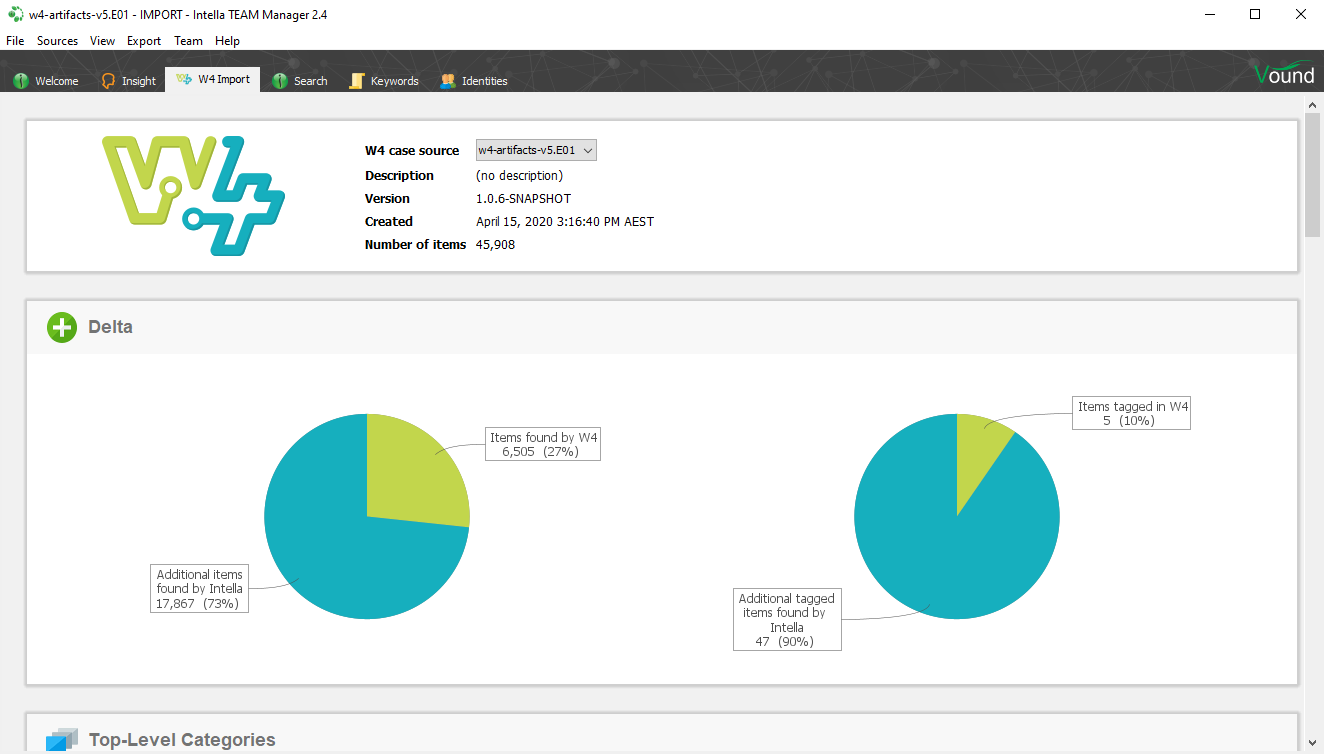This screenshot has width=1324, height=754.
Task: Click the Top-Level Categories icon
Action: [62, 740]
